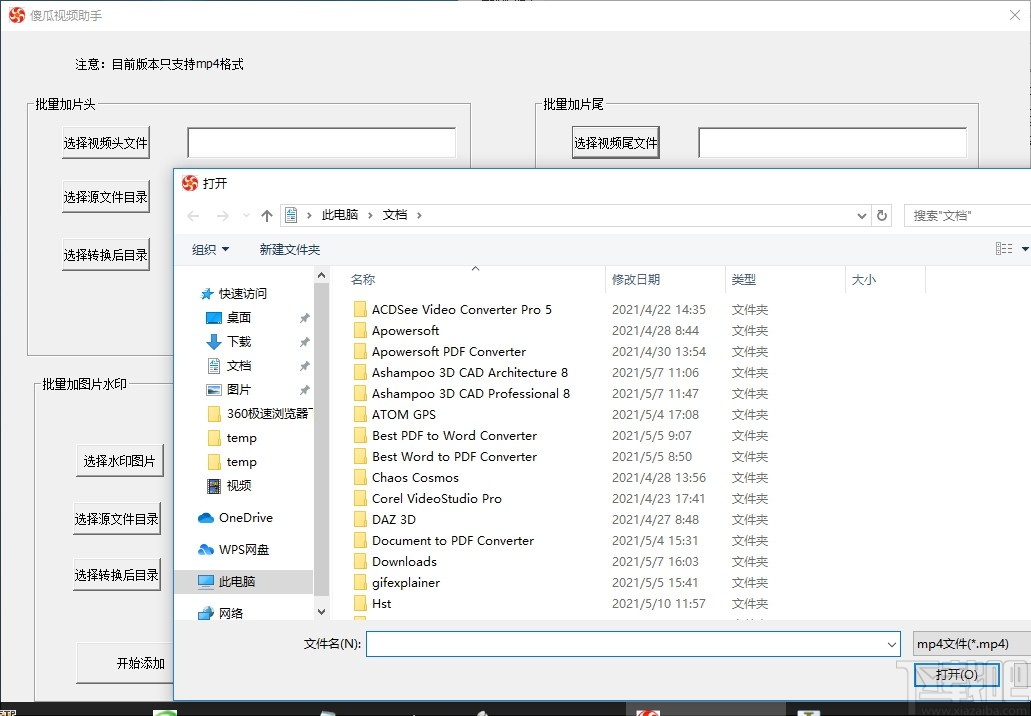Click the 打开(O) button
The image size is (1031, 716).
[956, 674]
